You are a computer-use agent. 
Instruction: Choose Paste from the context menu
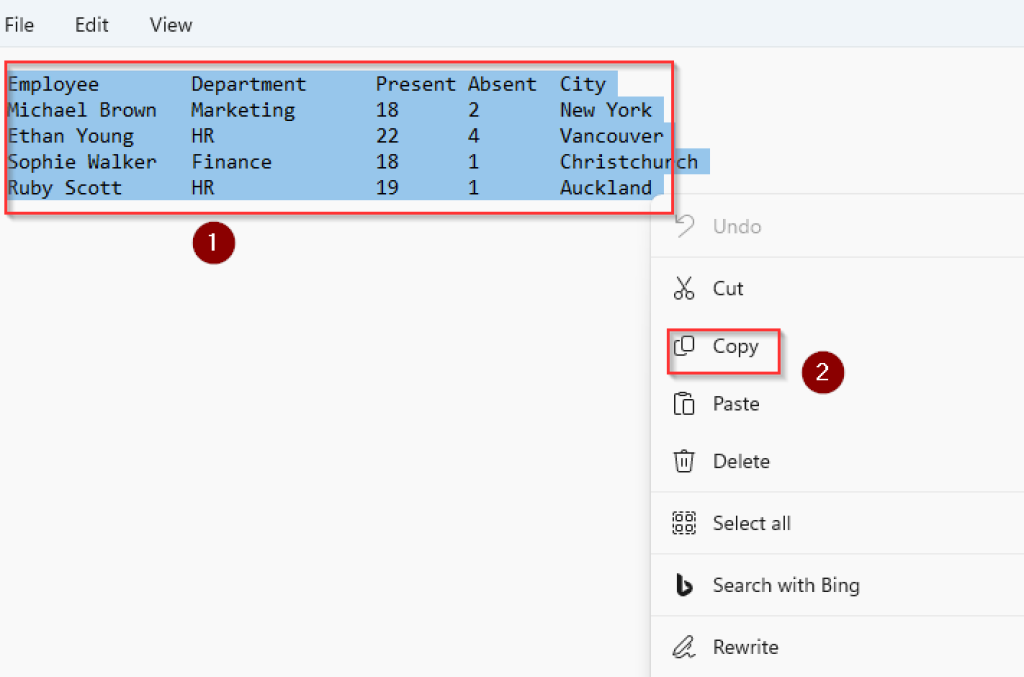[x=740, y=403]
